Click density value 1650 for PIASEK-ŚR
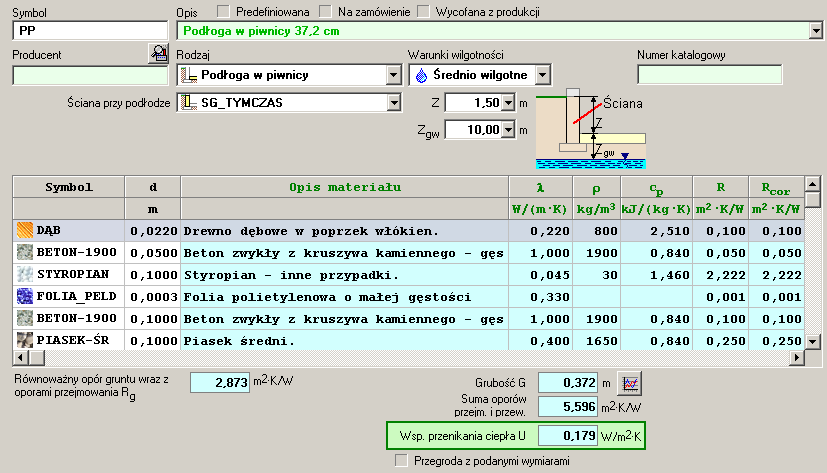 tap(597, 341)
